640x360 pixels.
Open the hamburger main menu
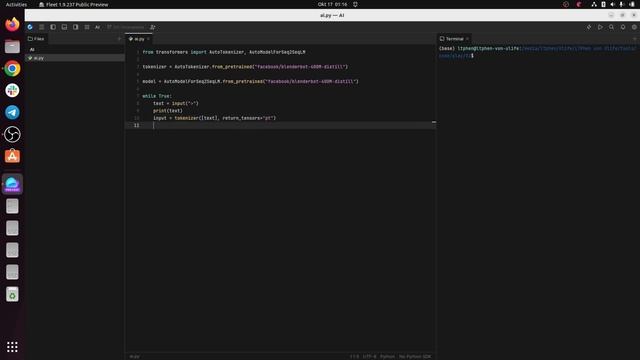point(41,27)
